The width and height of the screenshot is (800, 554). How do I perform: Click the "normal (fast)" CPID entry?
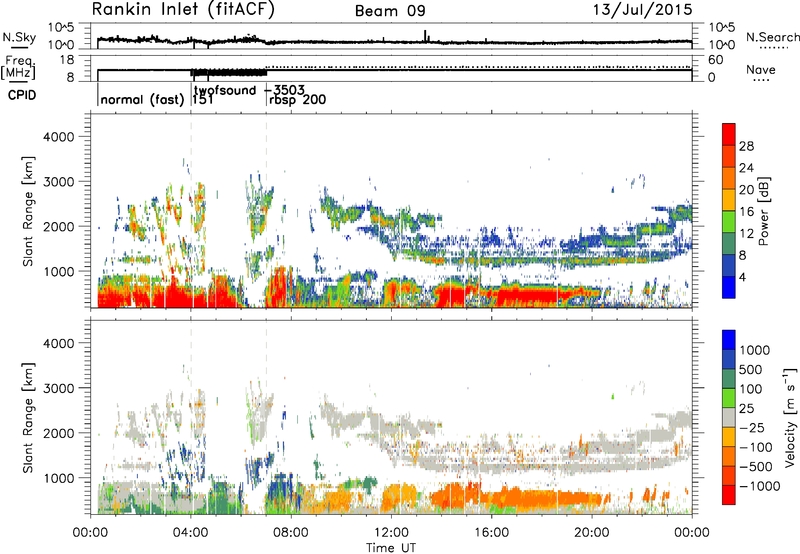tap(142, 99)
